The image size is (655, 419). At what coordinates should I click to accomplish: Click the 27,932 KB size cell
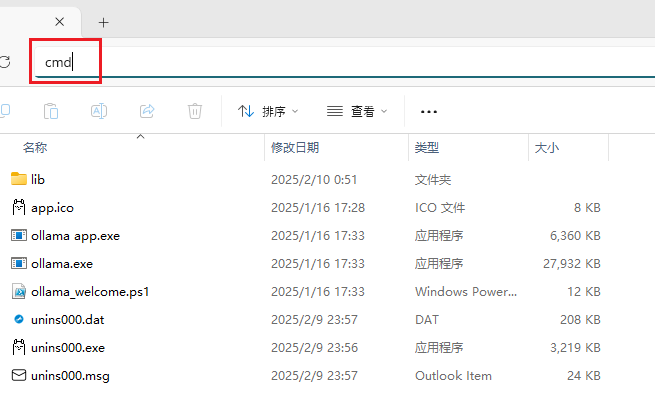point(572,264)
